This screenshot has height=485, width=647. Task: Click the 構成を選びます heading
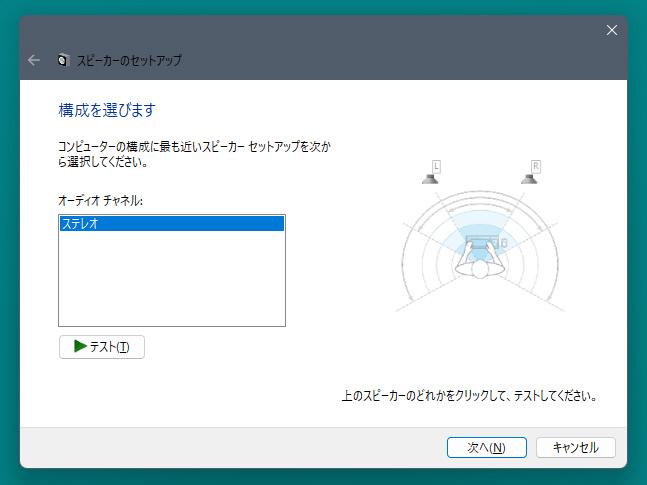click(x=107, y=110)
